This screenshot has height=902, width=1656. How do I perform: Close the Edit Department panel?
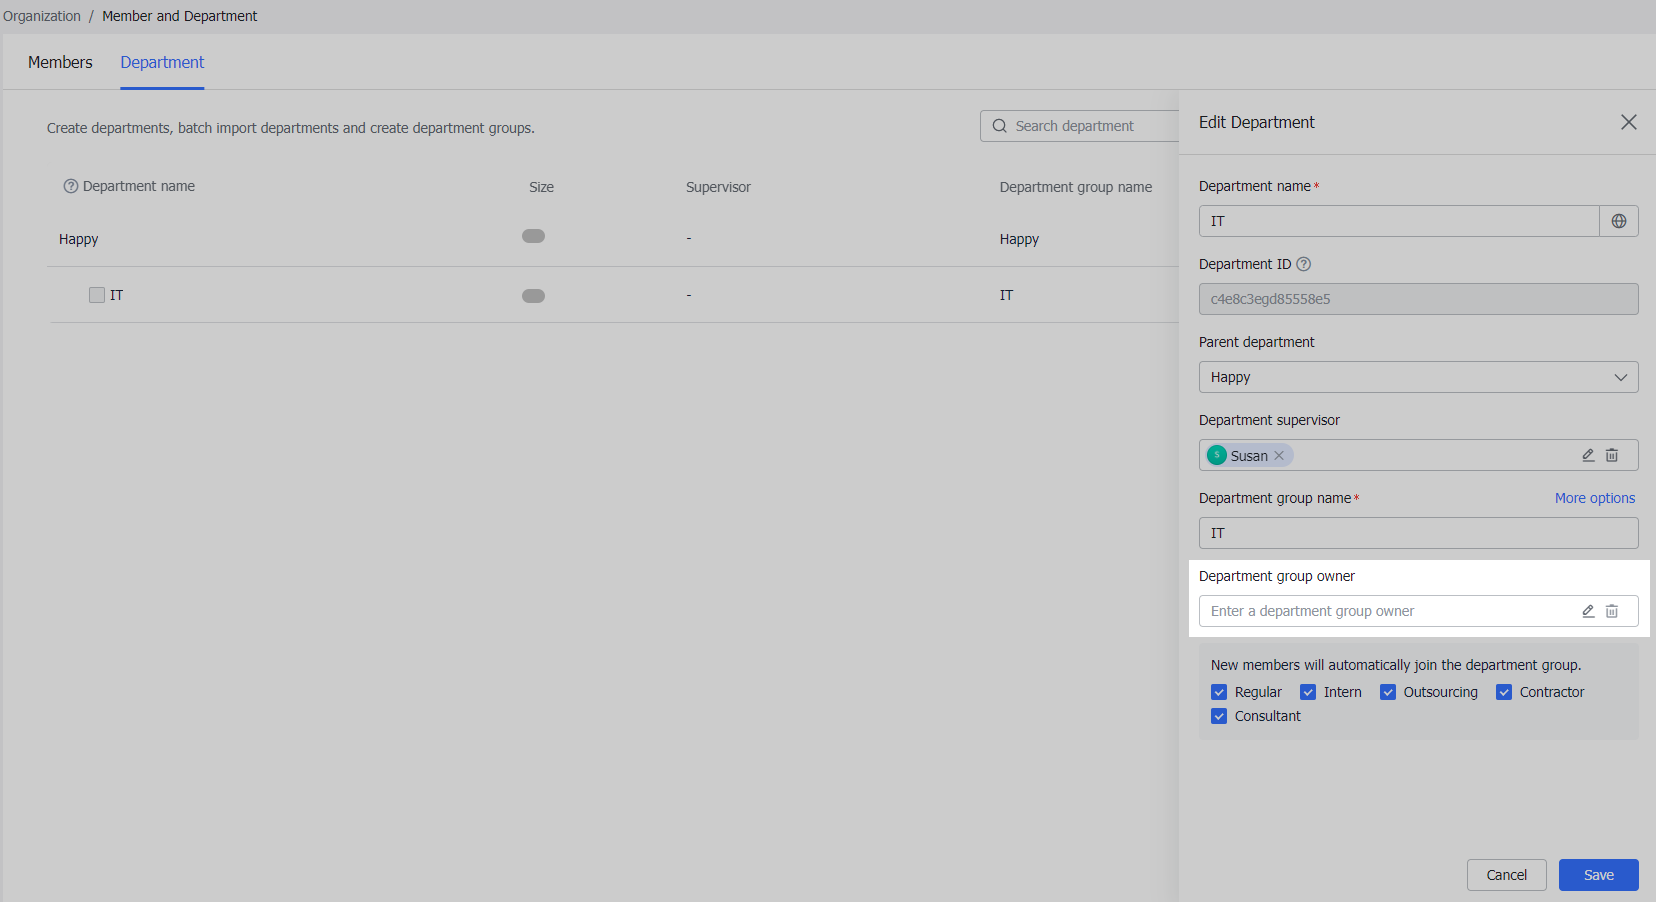(x=1629, y=121)
